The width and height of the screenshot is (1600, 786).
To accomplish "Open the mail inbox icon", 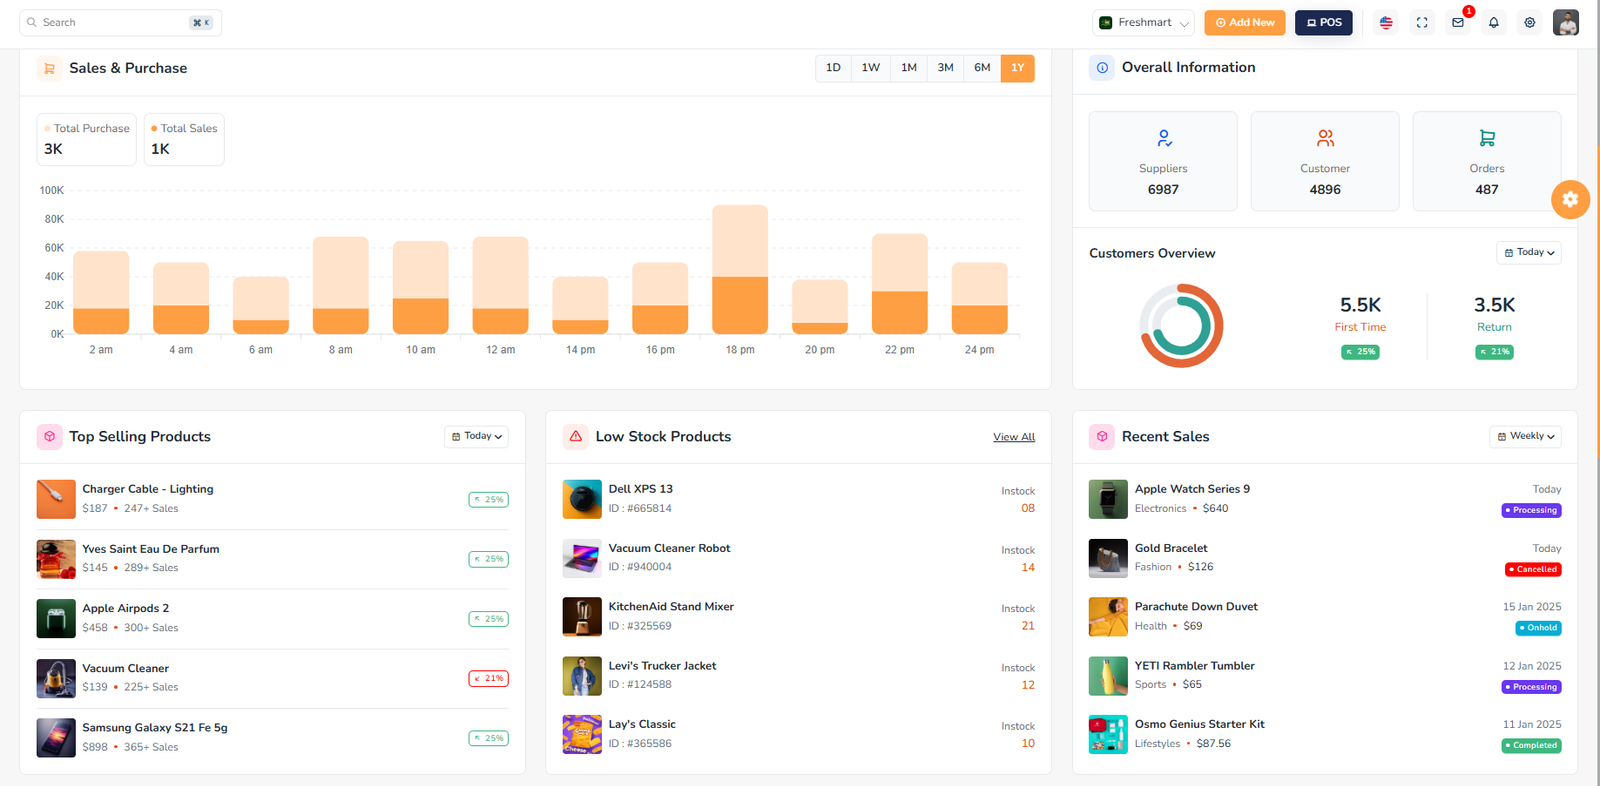I will [1458, 22].
